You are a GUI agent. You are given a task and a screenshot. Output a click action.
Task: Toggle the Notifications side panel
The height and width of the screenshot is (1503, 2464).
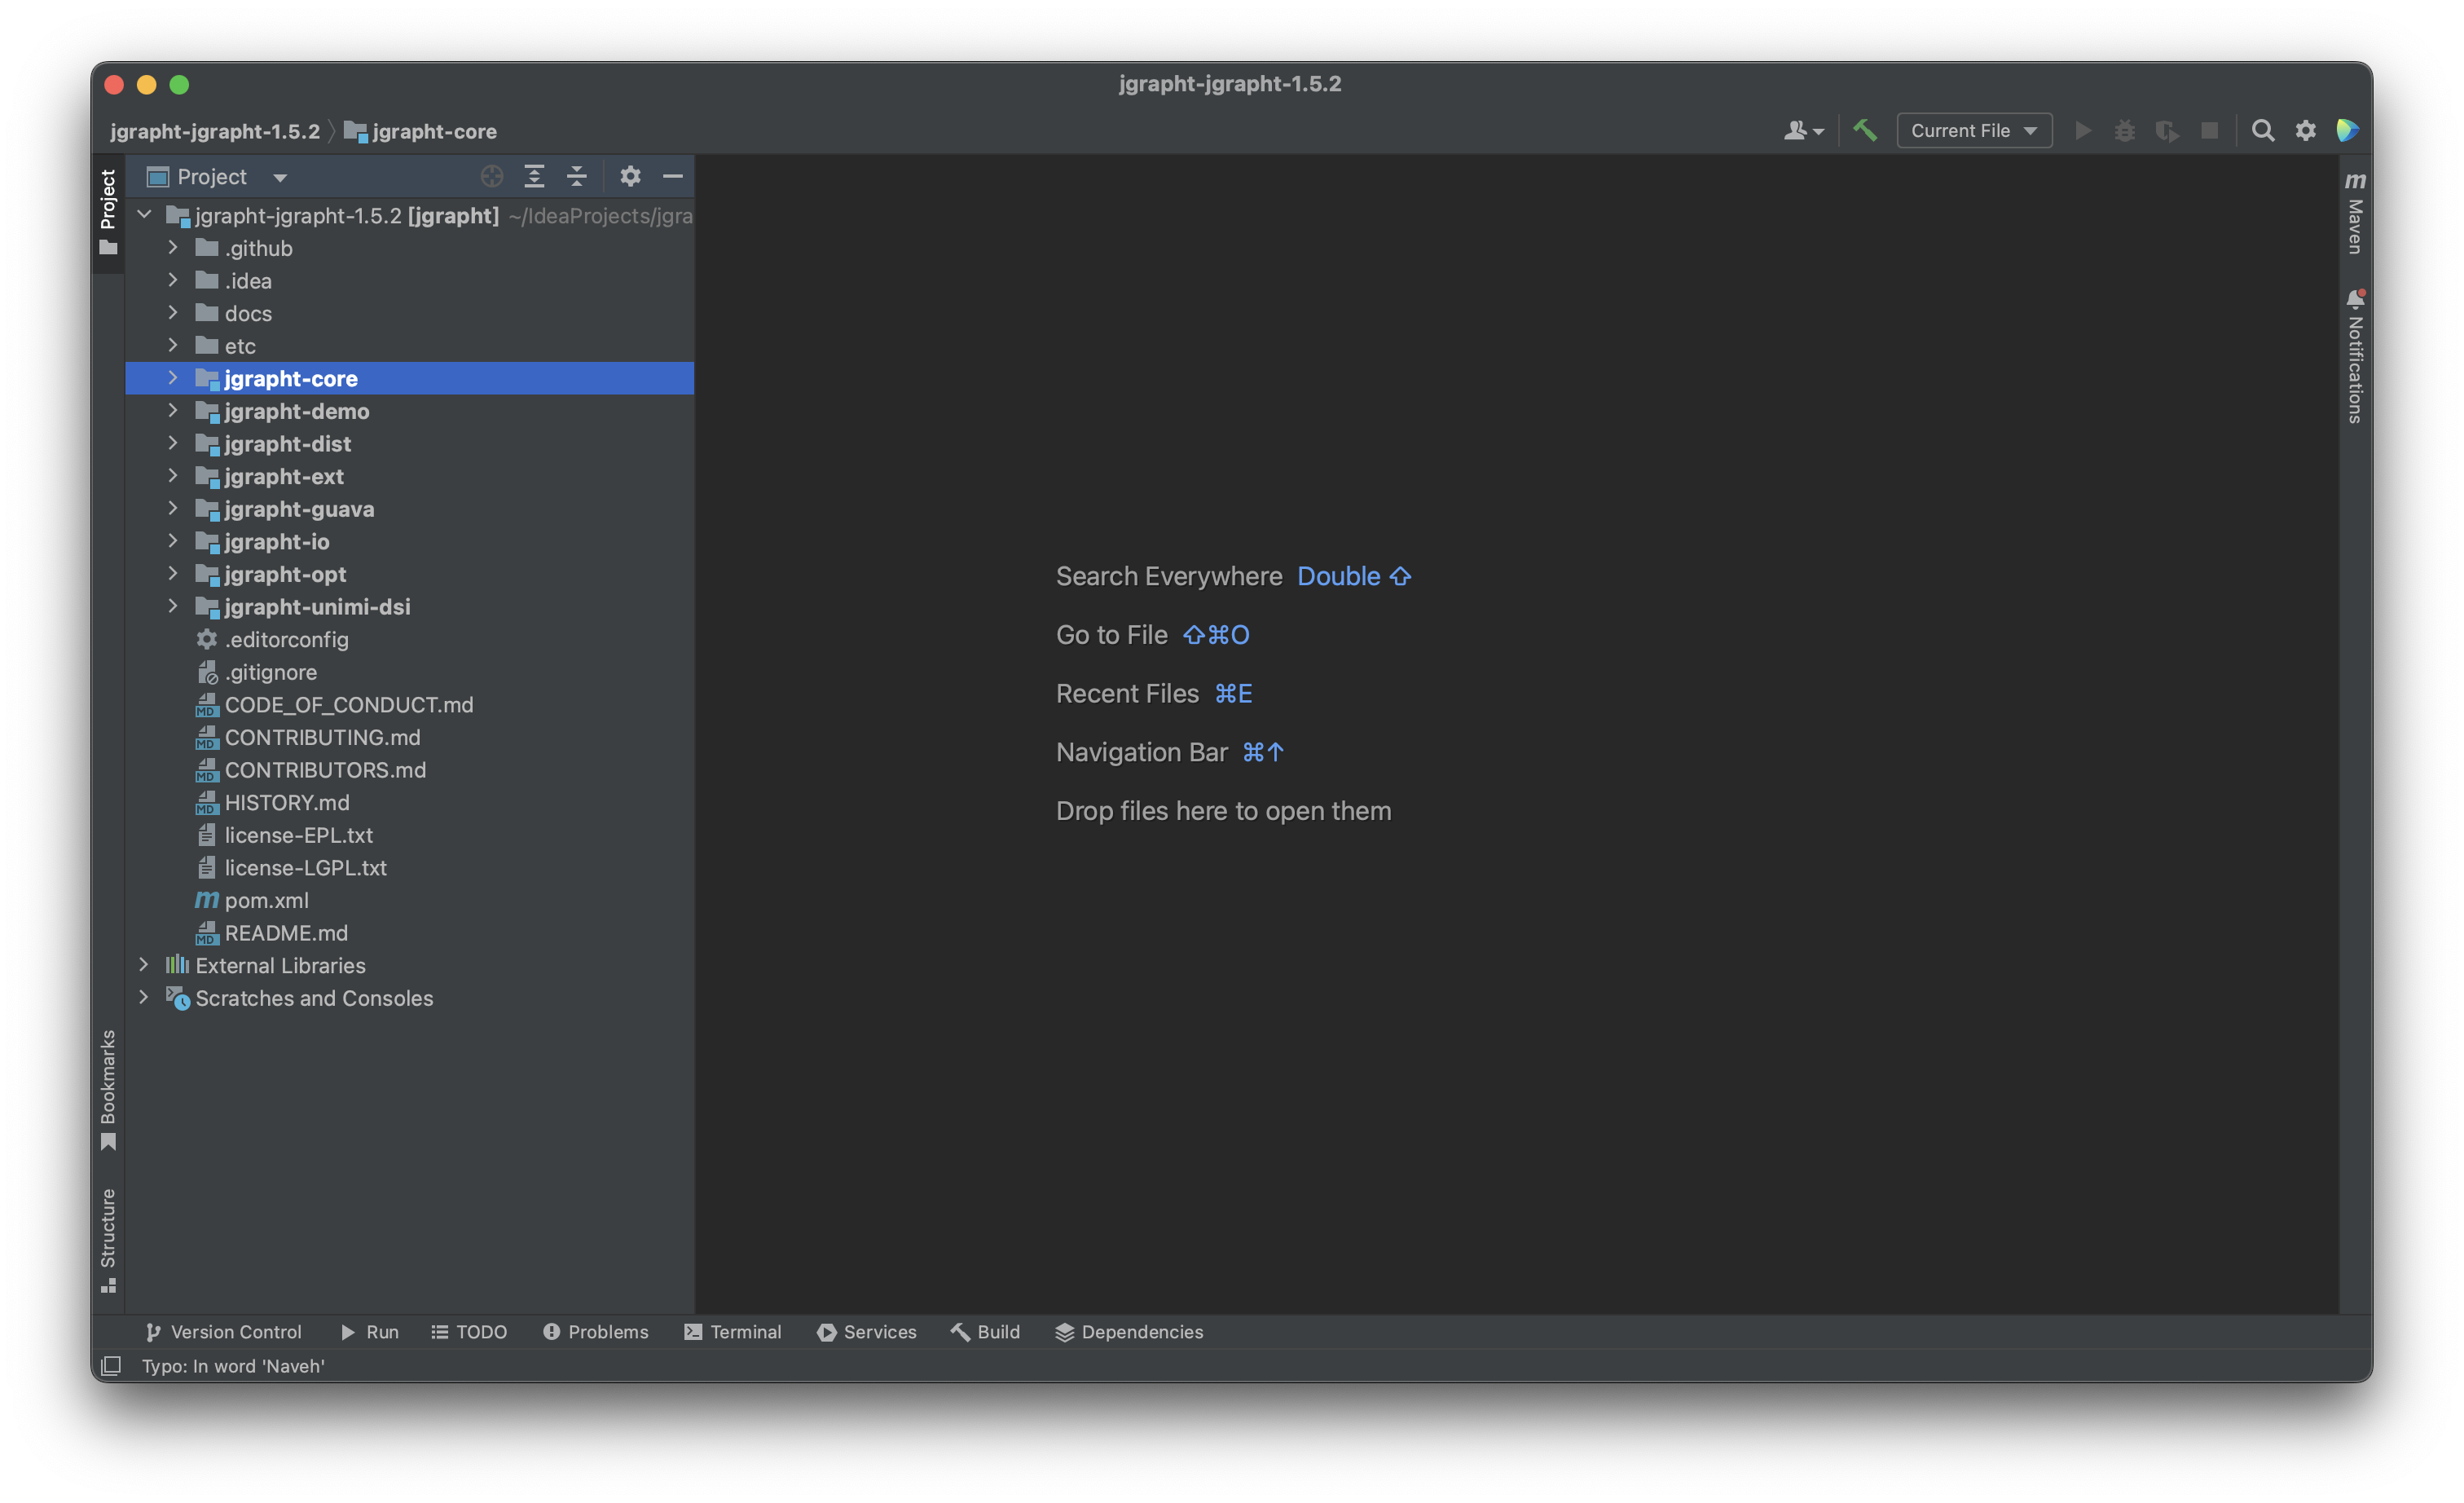pos(2354,356)
